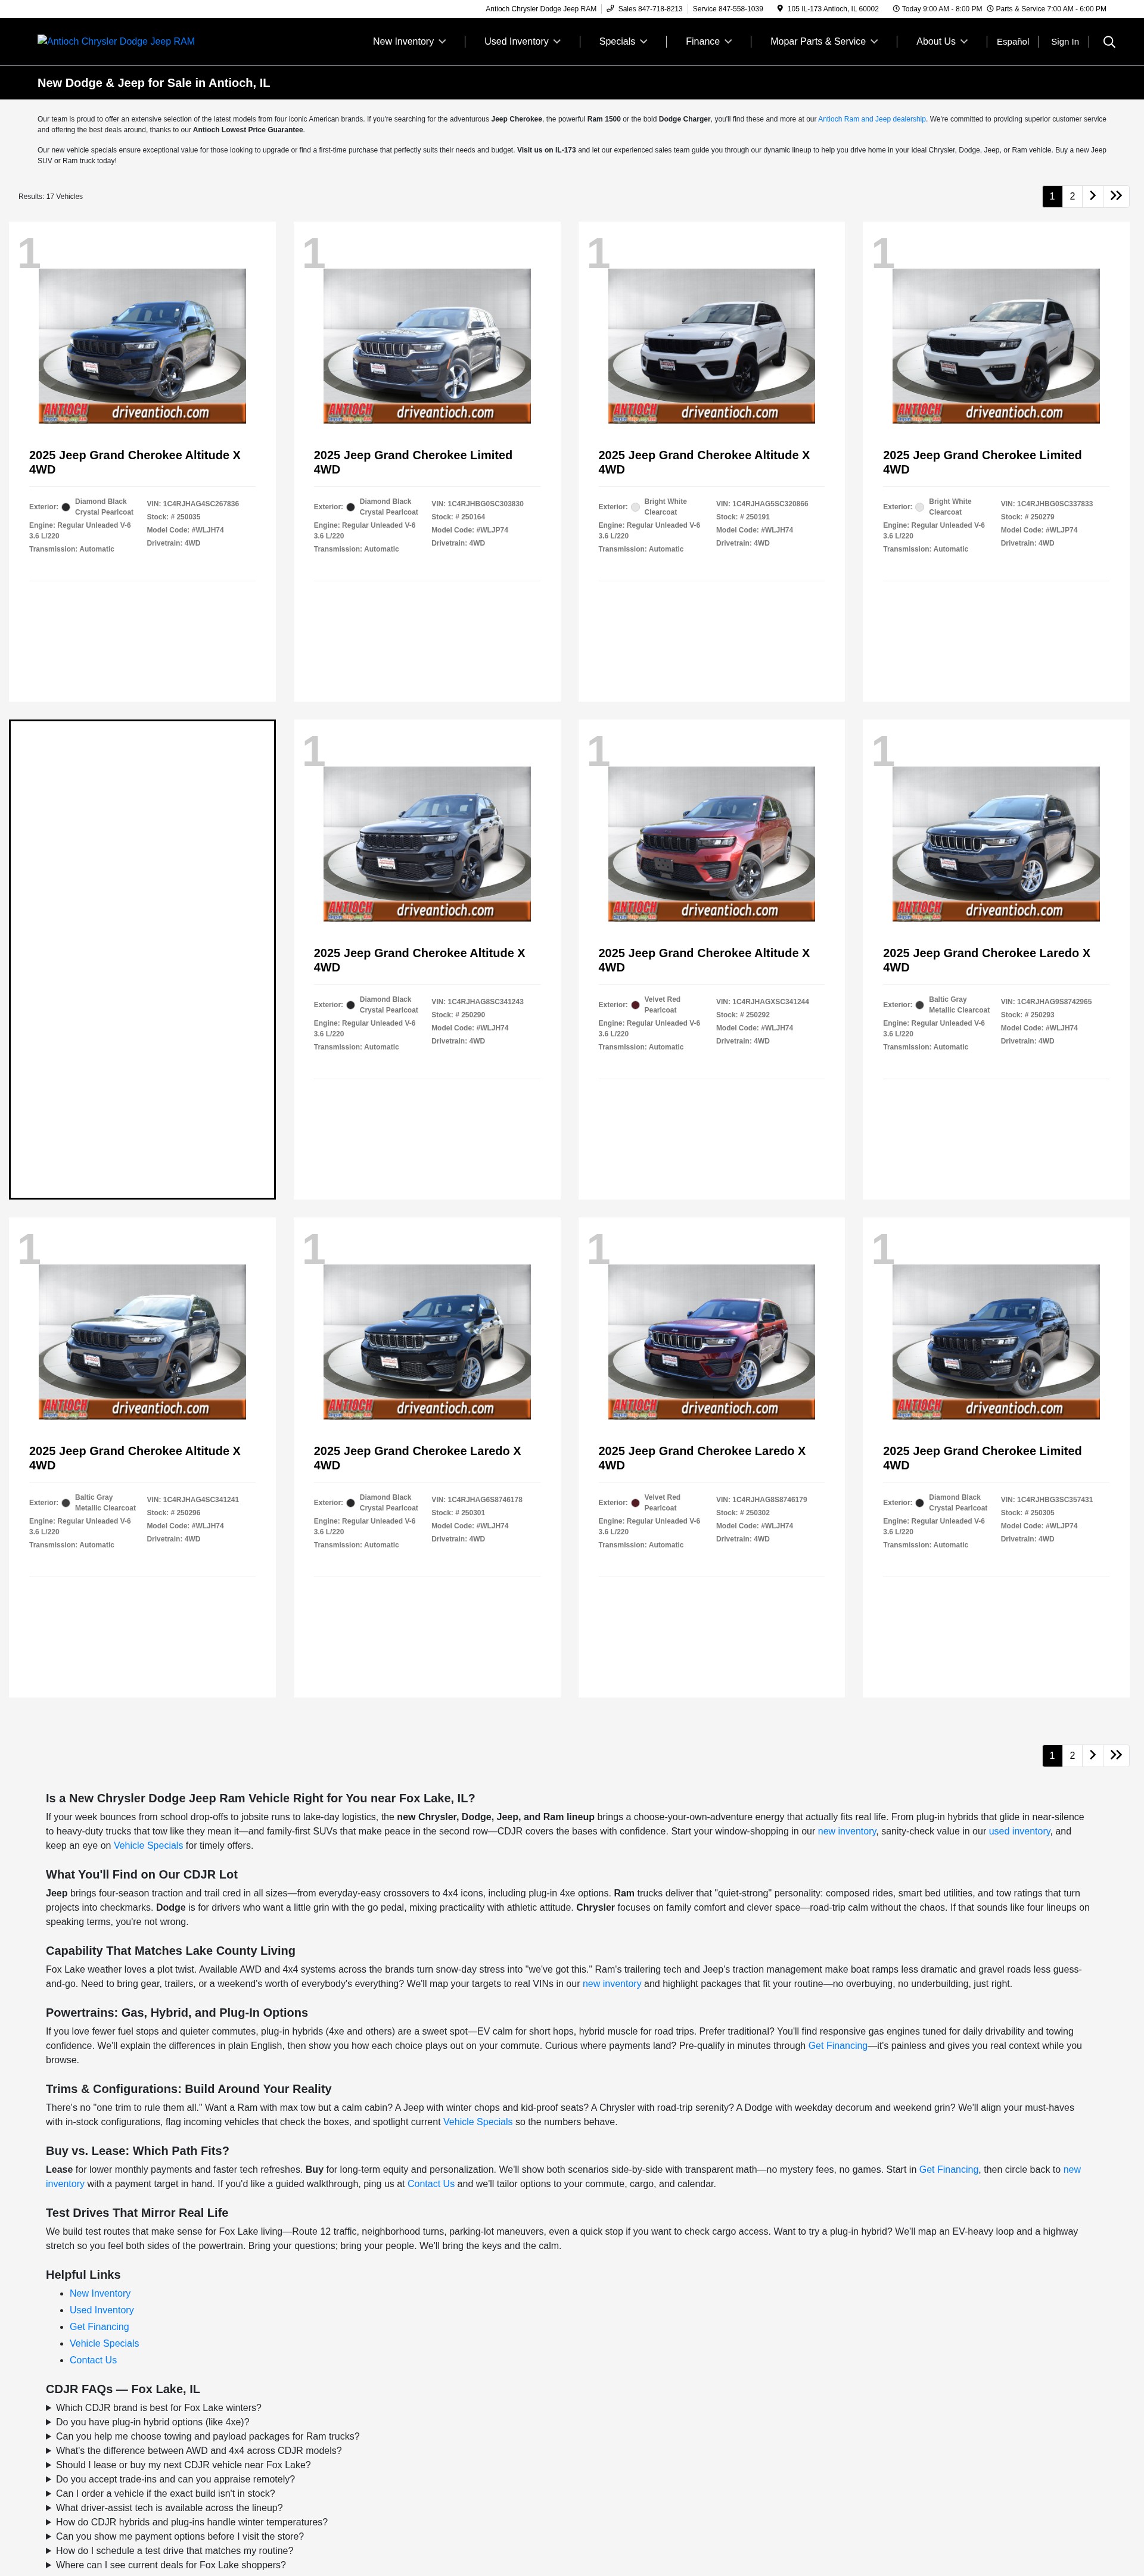Select page 2 above the vehicle grid
The image size is (1144, 2576).
[1072, 196]
